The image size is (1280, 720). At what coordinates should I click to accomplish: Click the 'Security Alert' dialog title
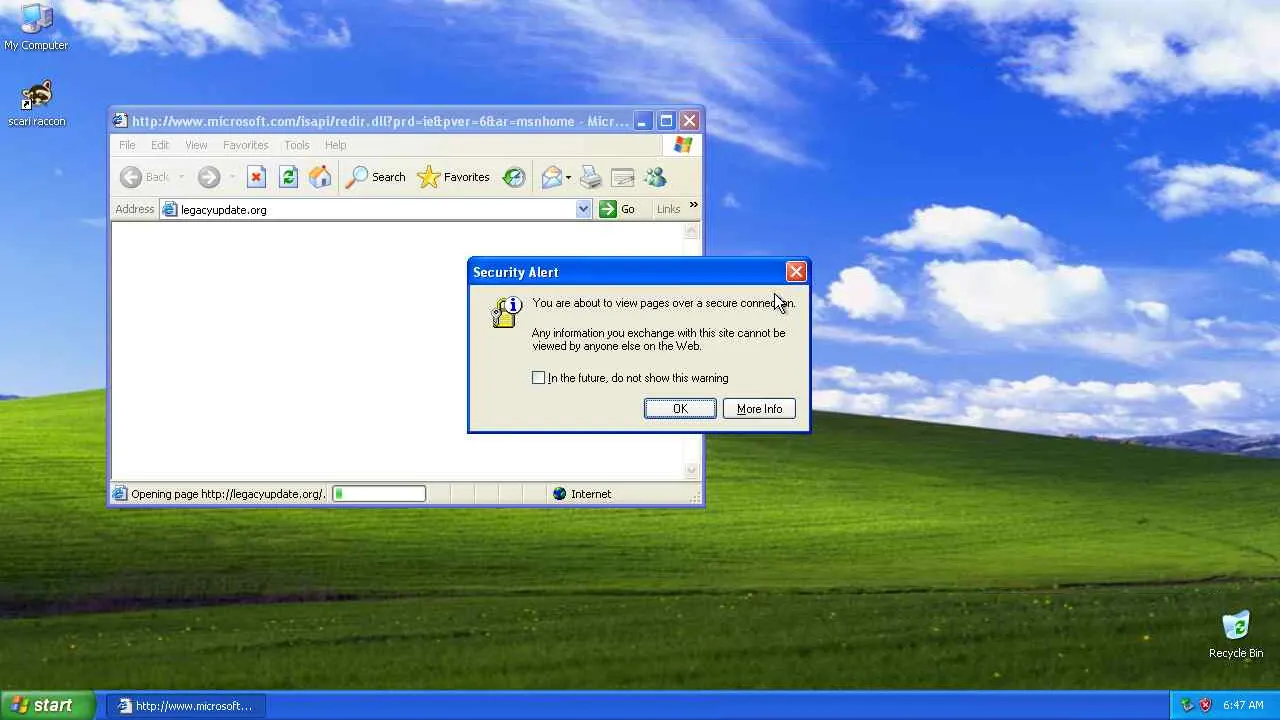click(516, 272)
